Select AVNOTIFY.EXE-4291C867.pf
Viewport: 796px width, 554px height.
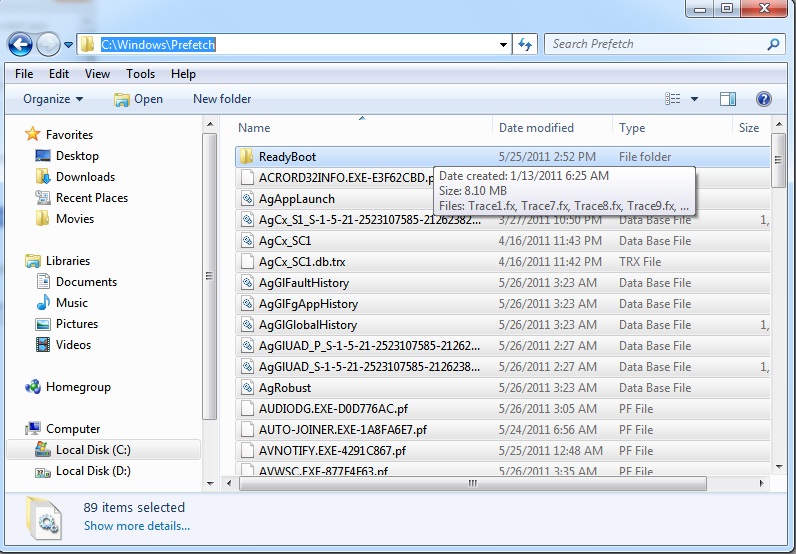[503, 450]
